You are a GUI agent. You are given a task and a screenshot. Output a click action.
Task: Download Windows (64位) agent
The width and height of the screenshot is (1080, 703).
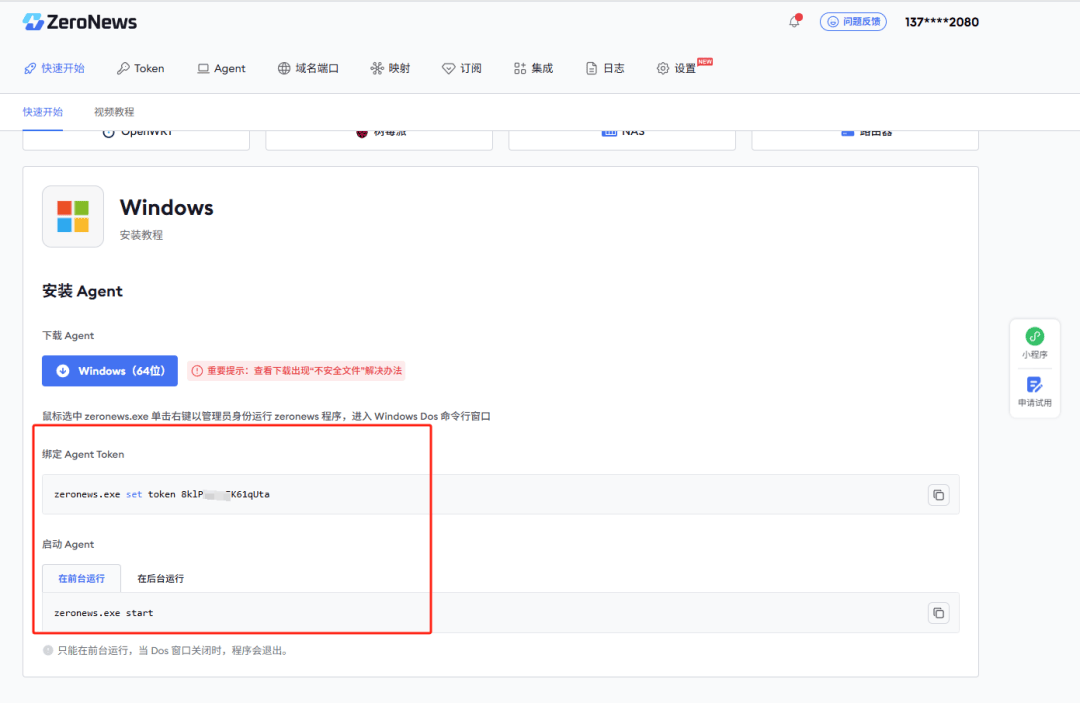110,370
